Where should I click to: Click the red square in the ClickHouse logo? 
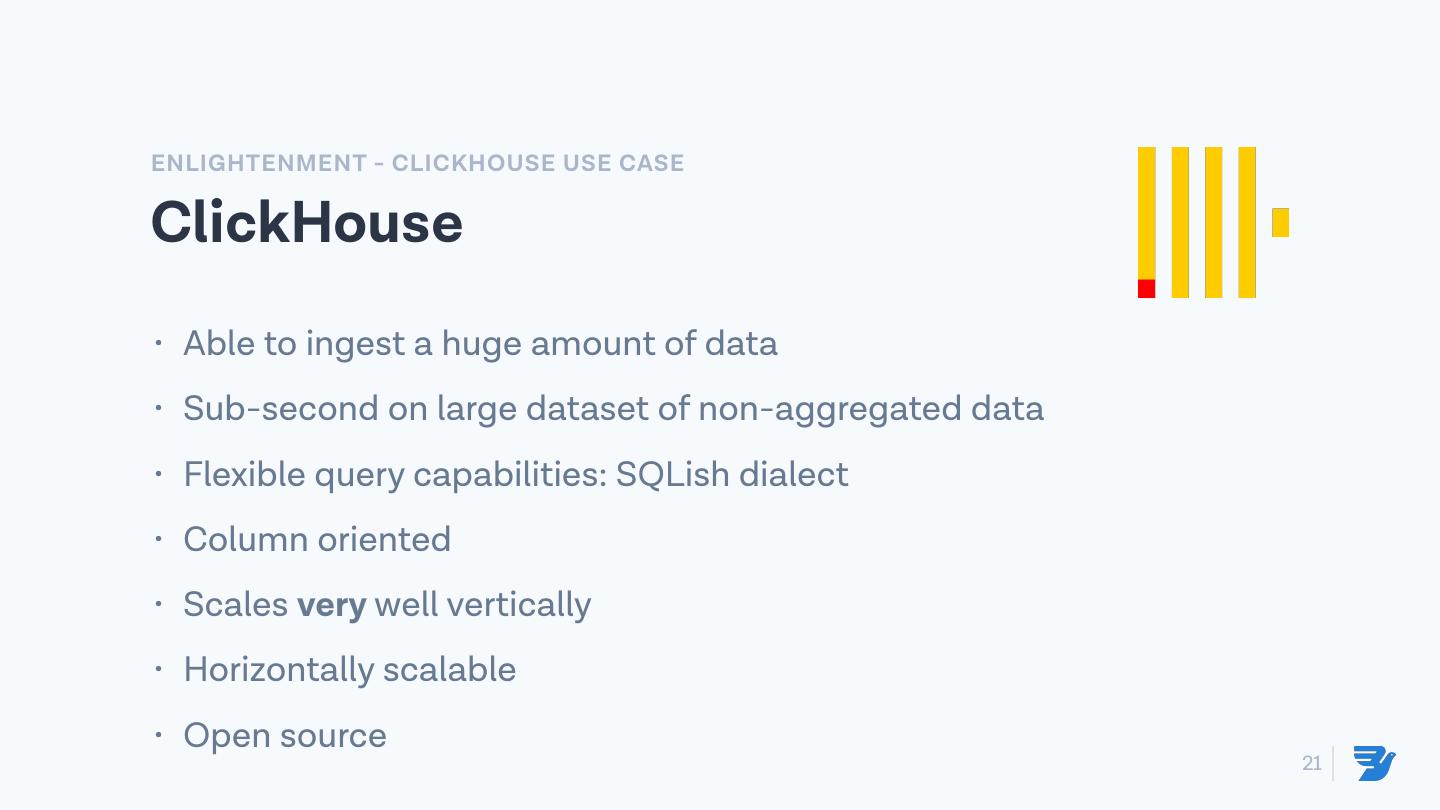coord(1146,289)
